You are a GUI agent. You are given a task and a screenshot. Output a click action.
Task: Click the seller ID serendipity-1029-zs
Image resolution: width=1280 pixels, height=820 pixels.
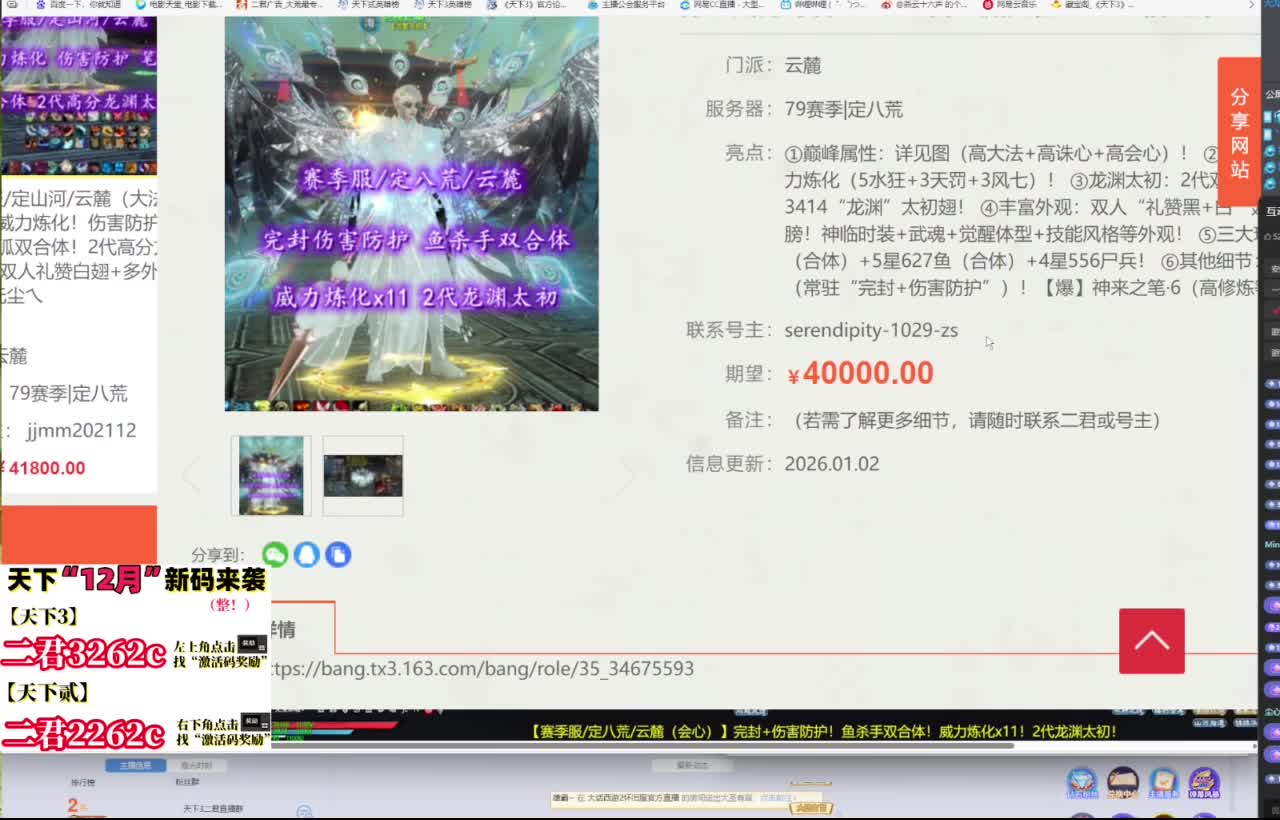pos(871,330)
